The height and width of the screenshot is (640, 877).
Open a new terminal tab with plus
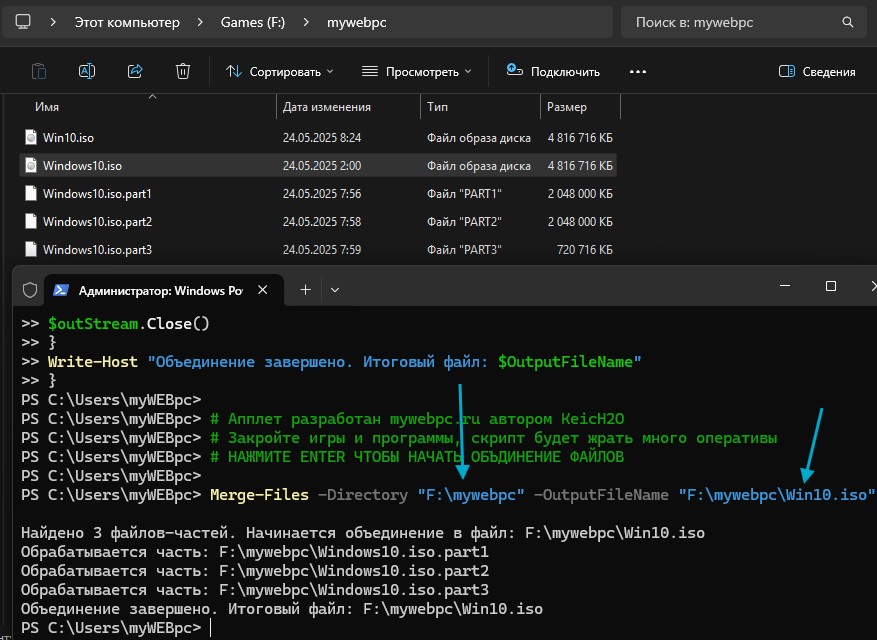[305, 290]
